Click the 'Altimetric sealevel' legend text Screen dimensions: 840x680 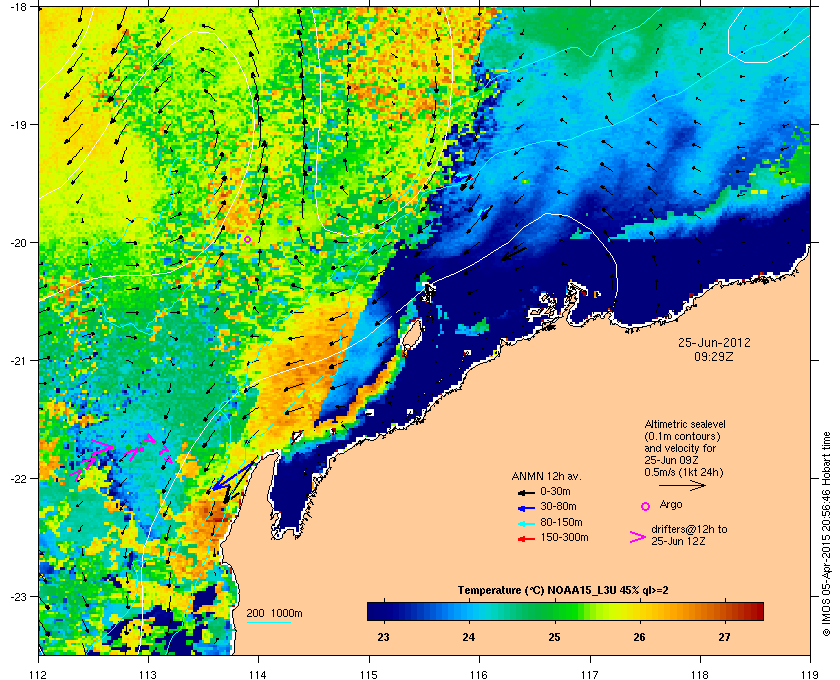(x=685, y=424)
